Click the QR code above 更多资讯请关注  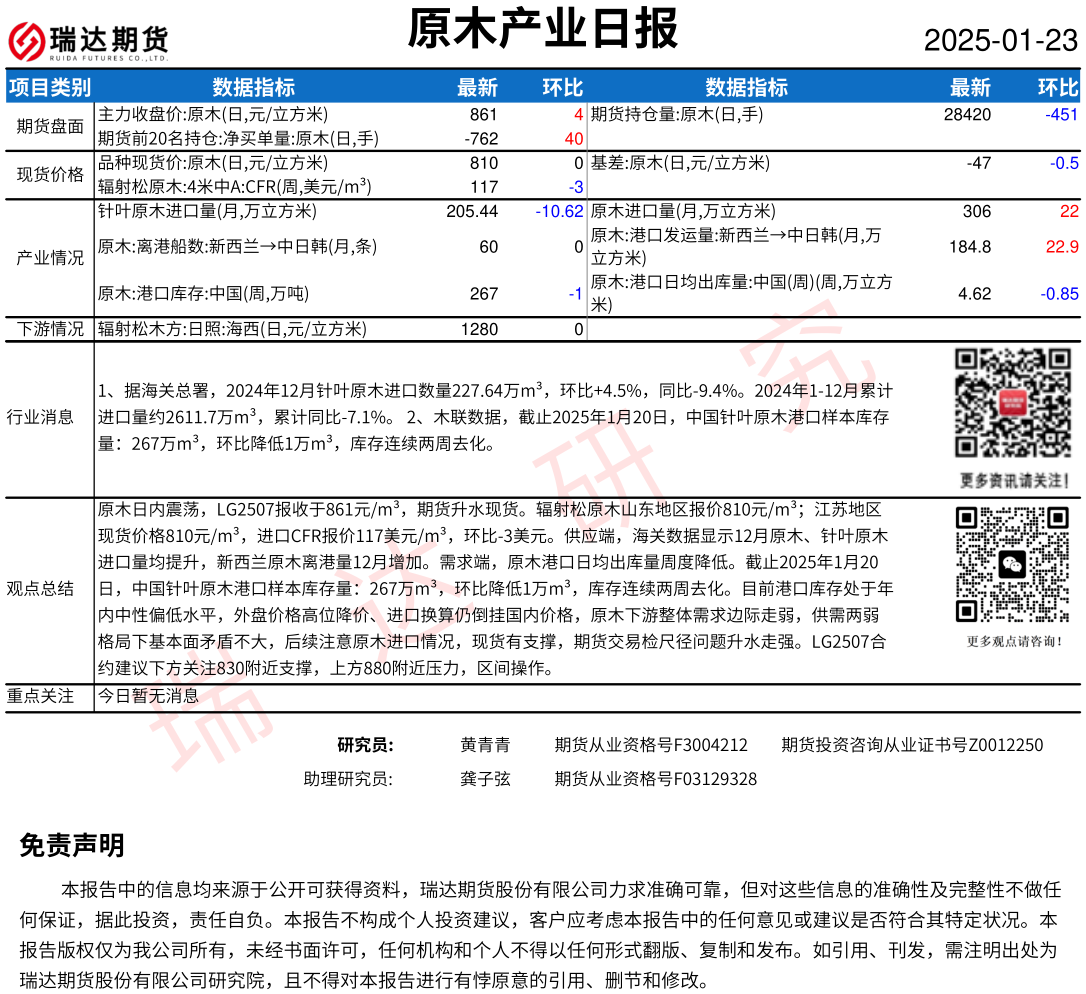1011,404
